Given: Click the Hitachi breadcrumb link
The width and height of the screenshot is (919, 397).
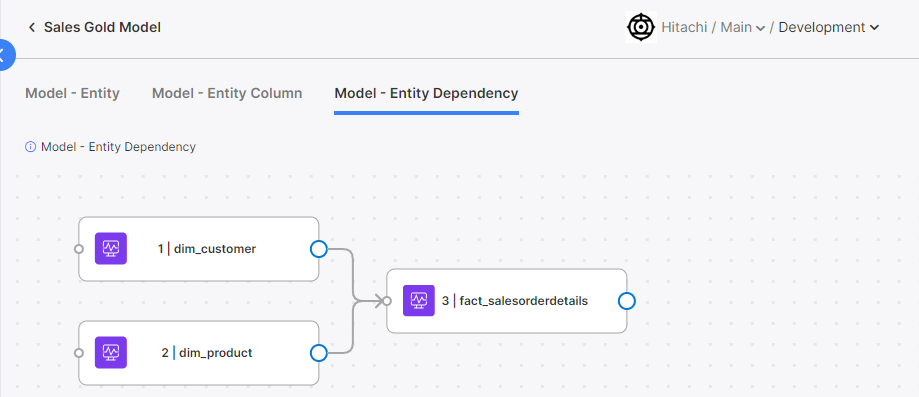Looking at the screenshot, I should [x=684, y=28].
